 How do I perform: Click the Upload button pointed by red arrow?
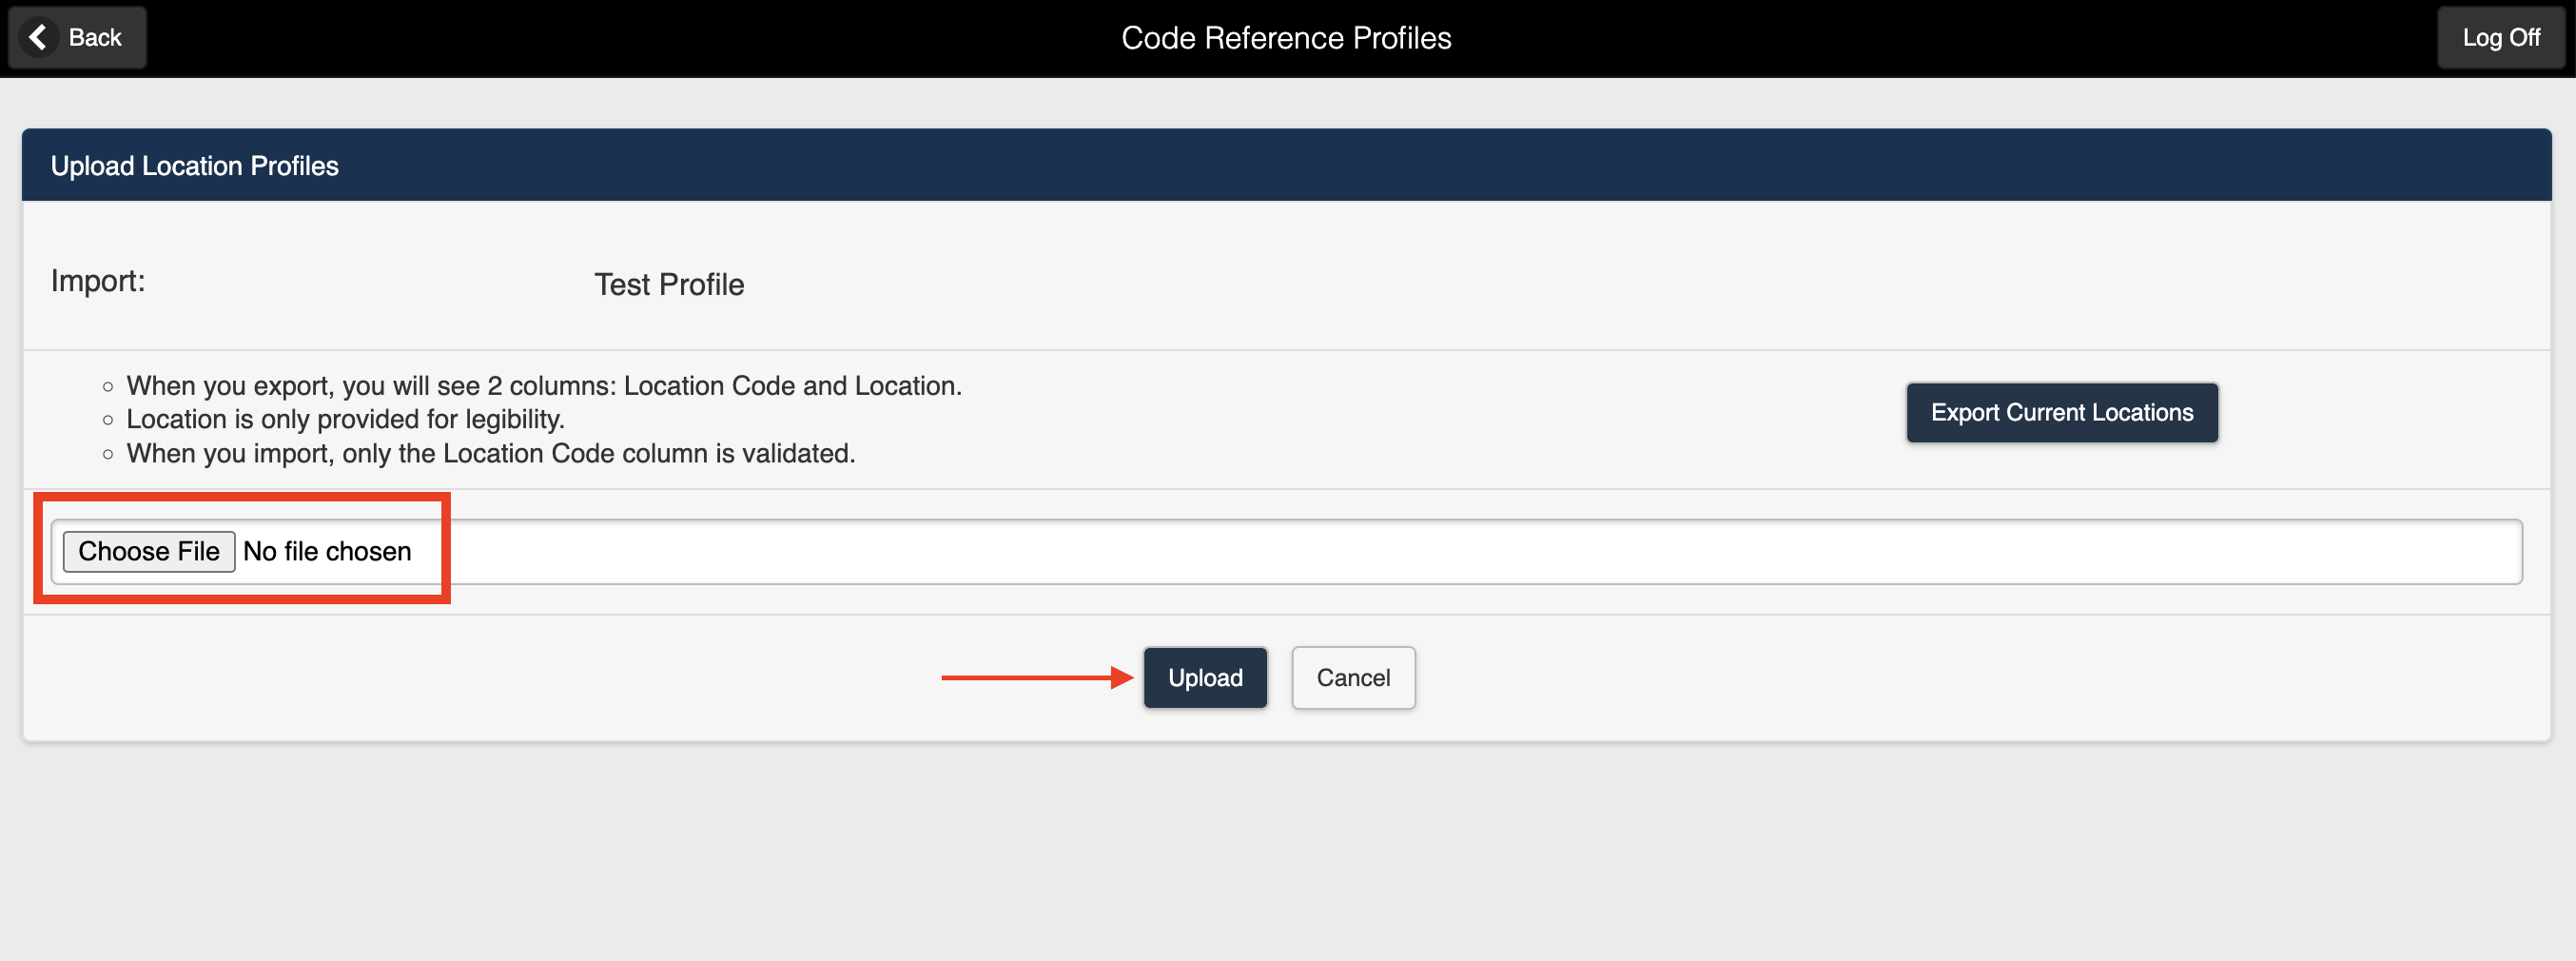(1204, 677)
